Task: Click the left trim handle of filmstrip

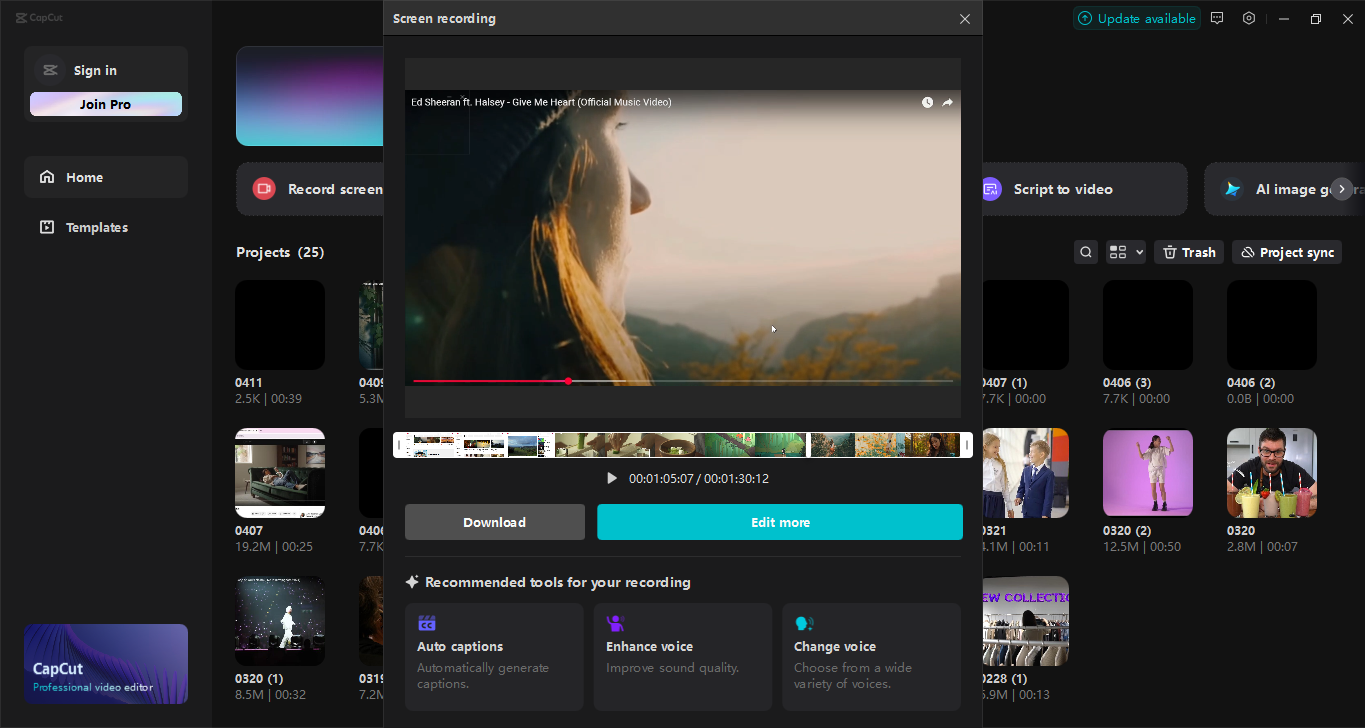Action: pos(399,445)
